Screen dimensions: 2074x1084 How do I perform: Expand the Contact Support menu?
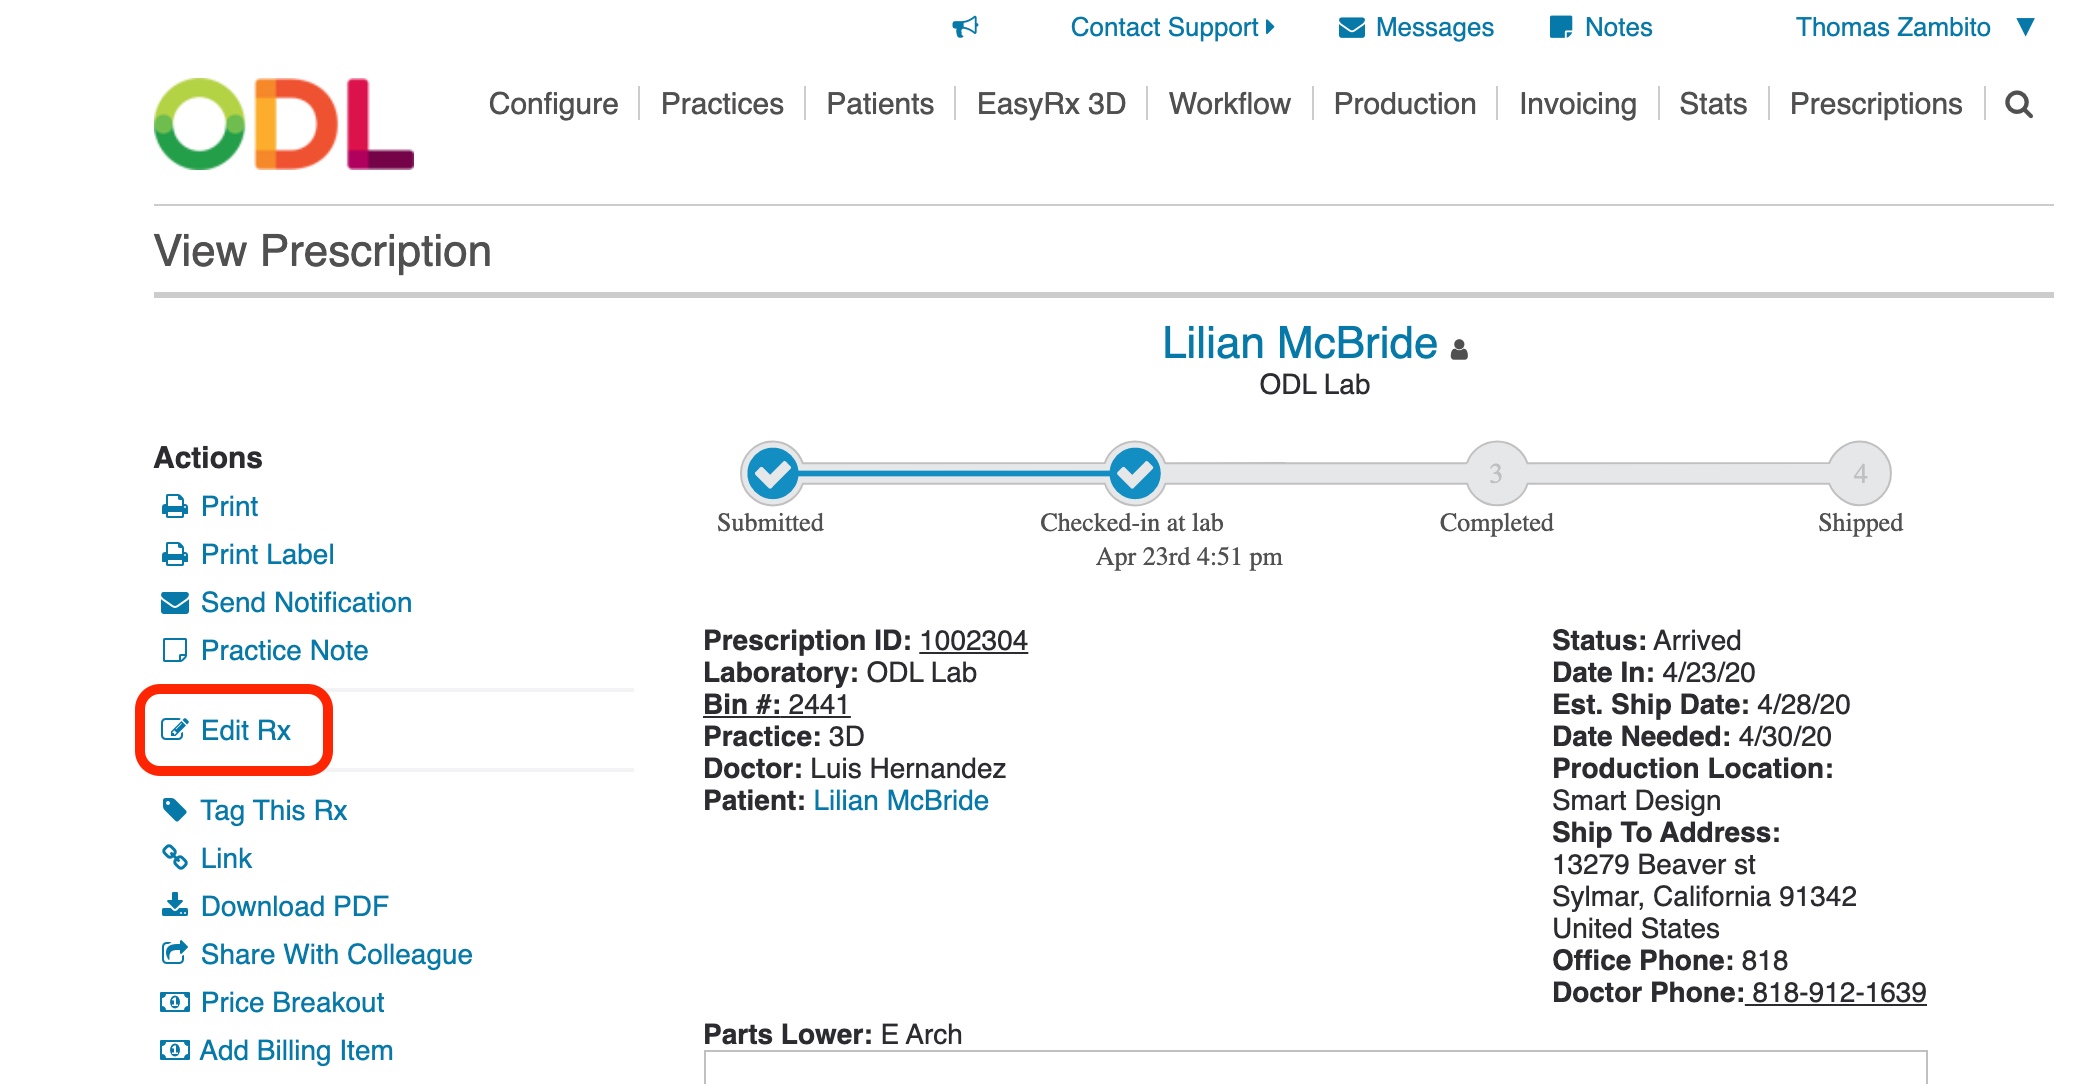tap(1172, 27)
